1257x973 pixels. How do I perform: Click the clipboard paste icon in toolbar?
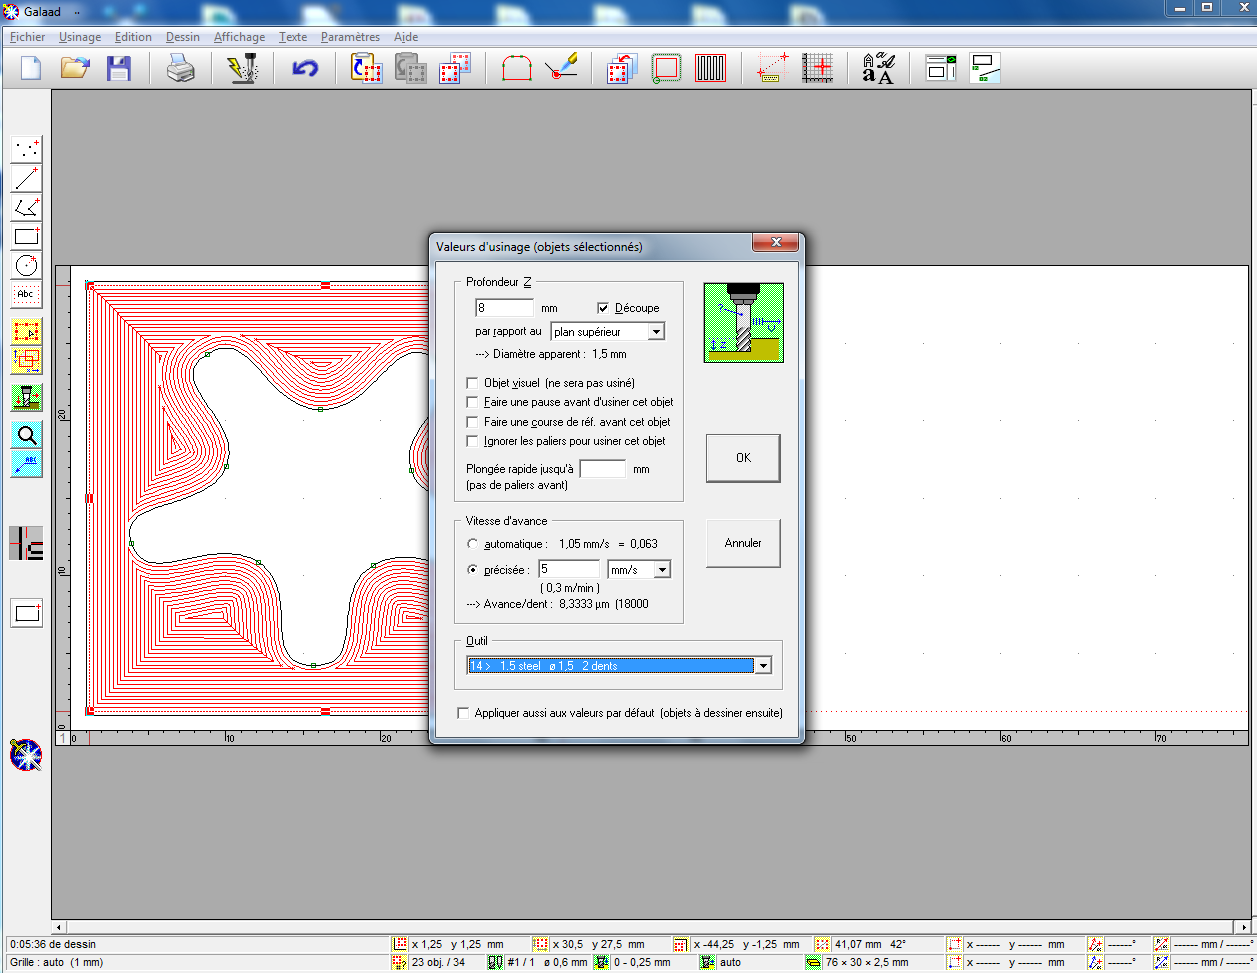pyautogui.click(x=366, y=68)
